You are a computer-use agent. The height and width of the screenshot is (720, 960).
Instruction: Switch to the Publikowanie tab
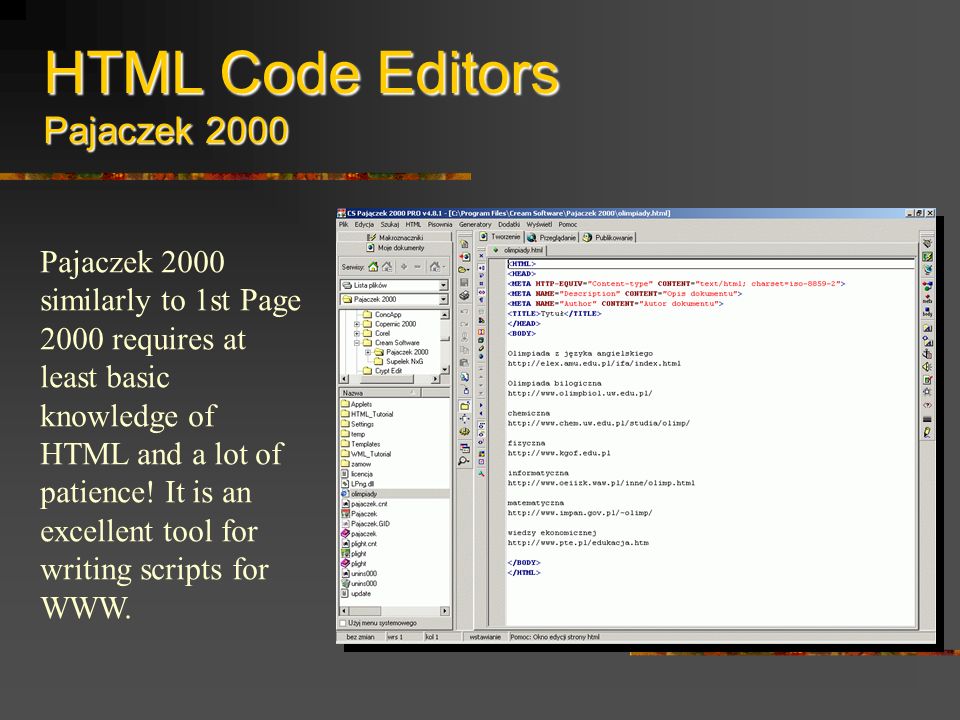[608, 238]
